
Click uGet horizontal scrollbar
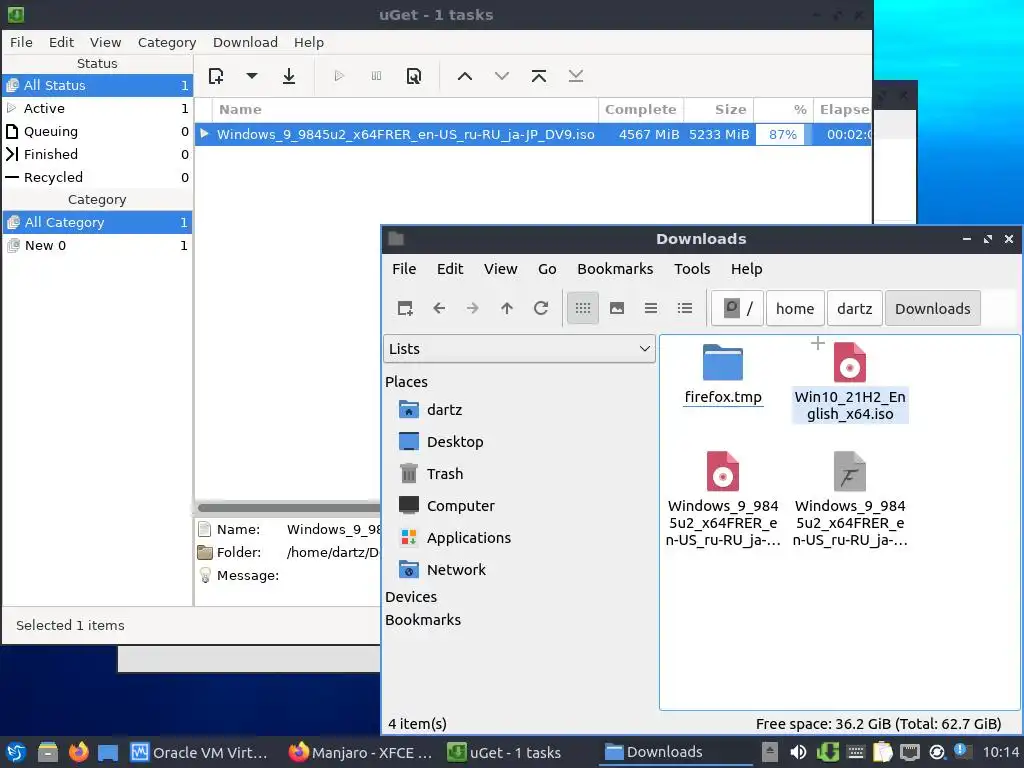[289, 507]
